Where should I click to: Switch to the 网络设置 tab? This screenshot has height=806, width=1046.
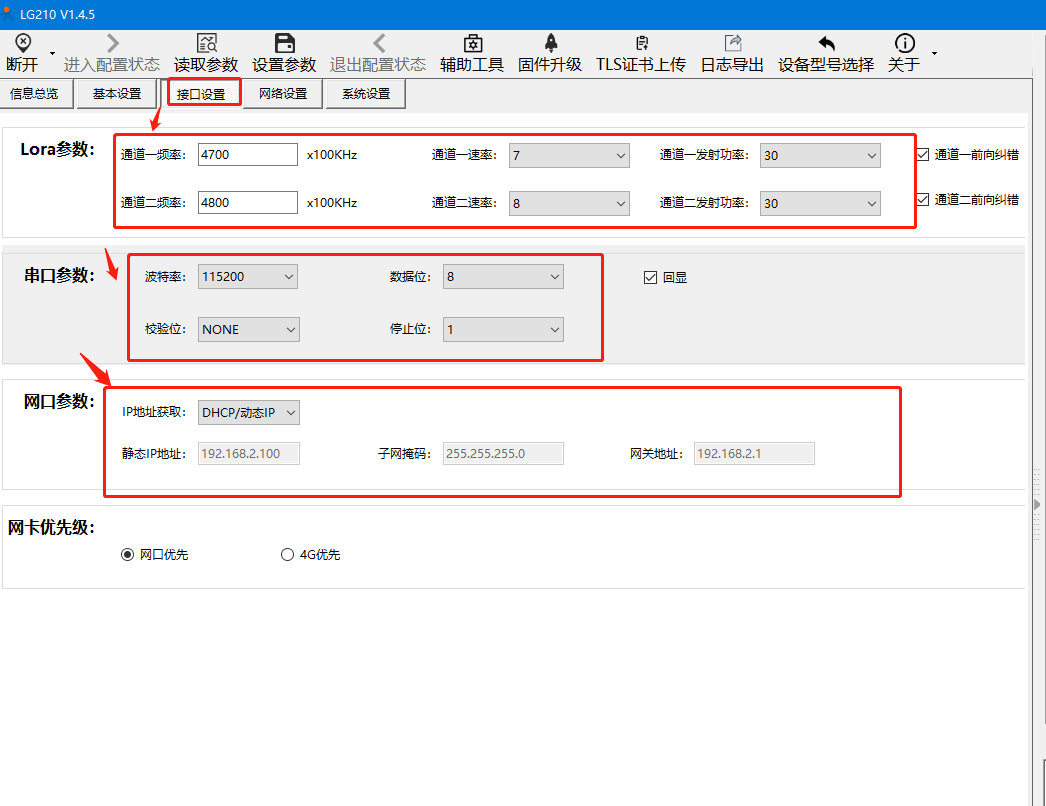click(x=283, y=94)
